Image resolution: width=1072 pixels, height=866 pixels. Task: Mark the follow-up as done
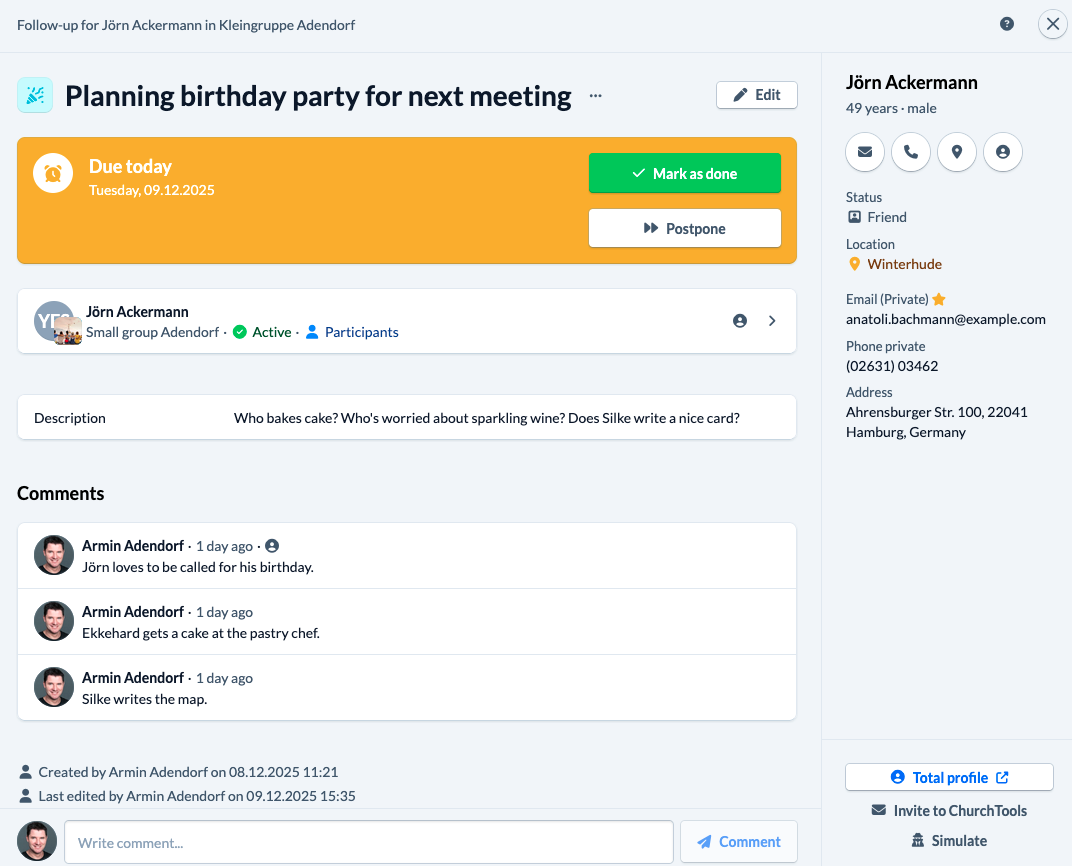[684, 173]
